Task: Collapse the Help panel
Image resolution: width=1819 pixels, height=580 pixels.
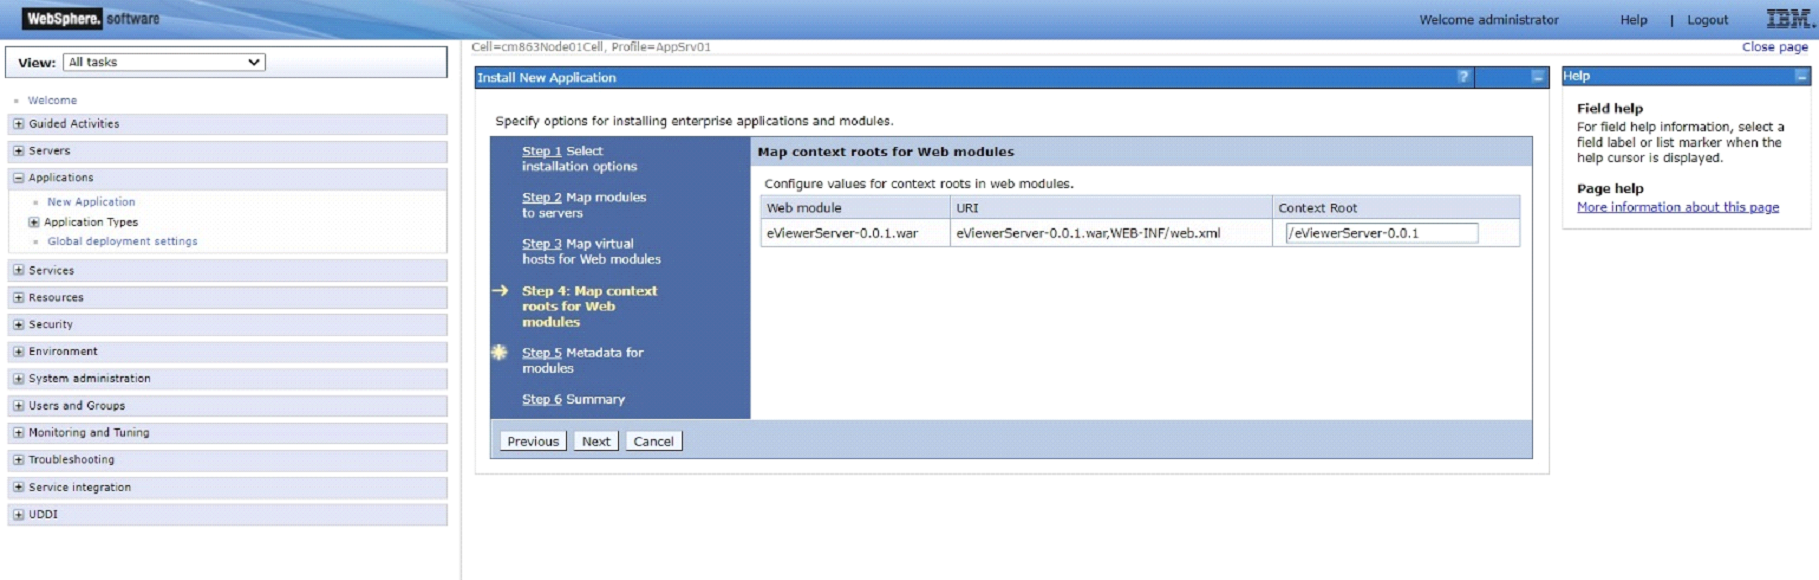Action: 1801,76
